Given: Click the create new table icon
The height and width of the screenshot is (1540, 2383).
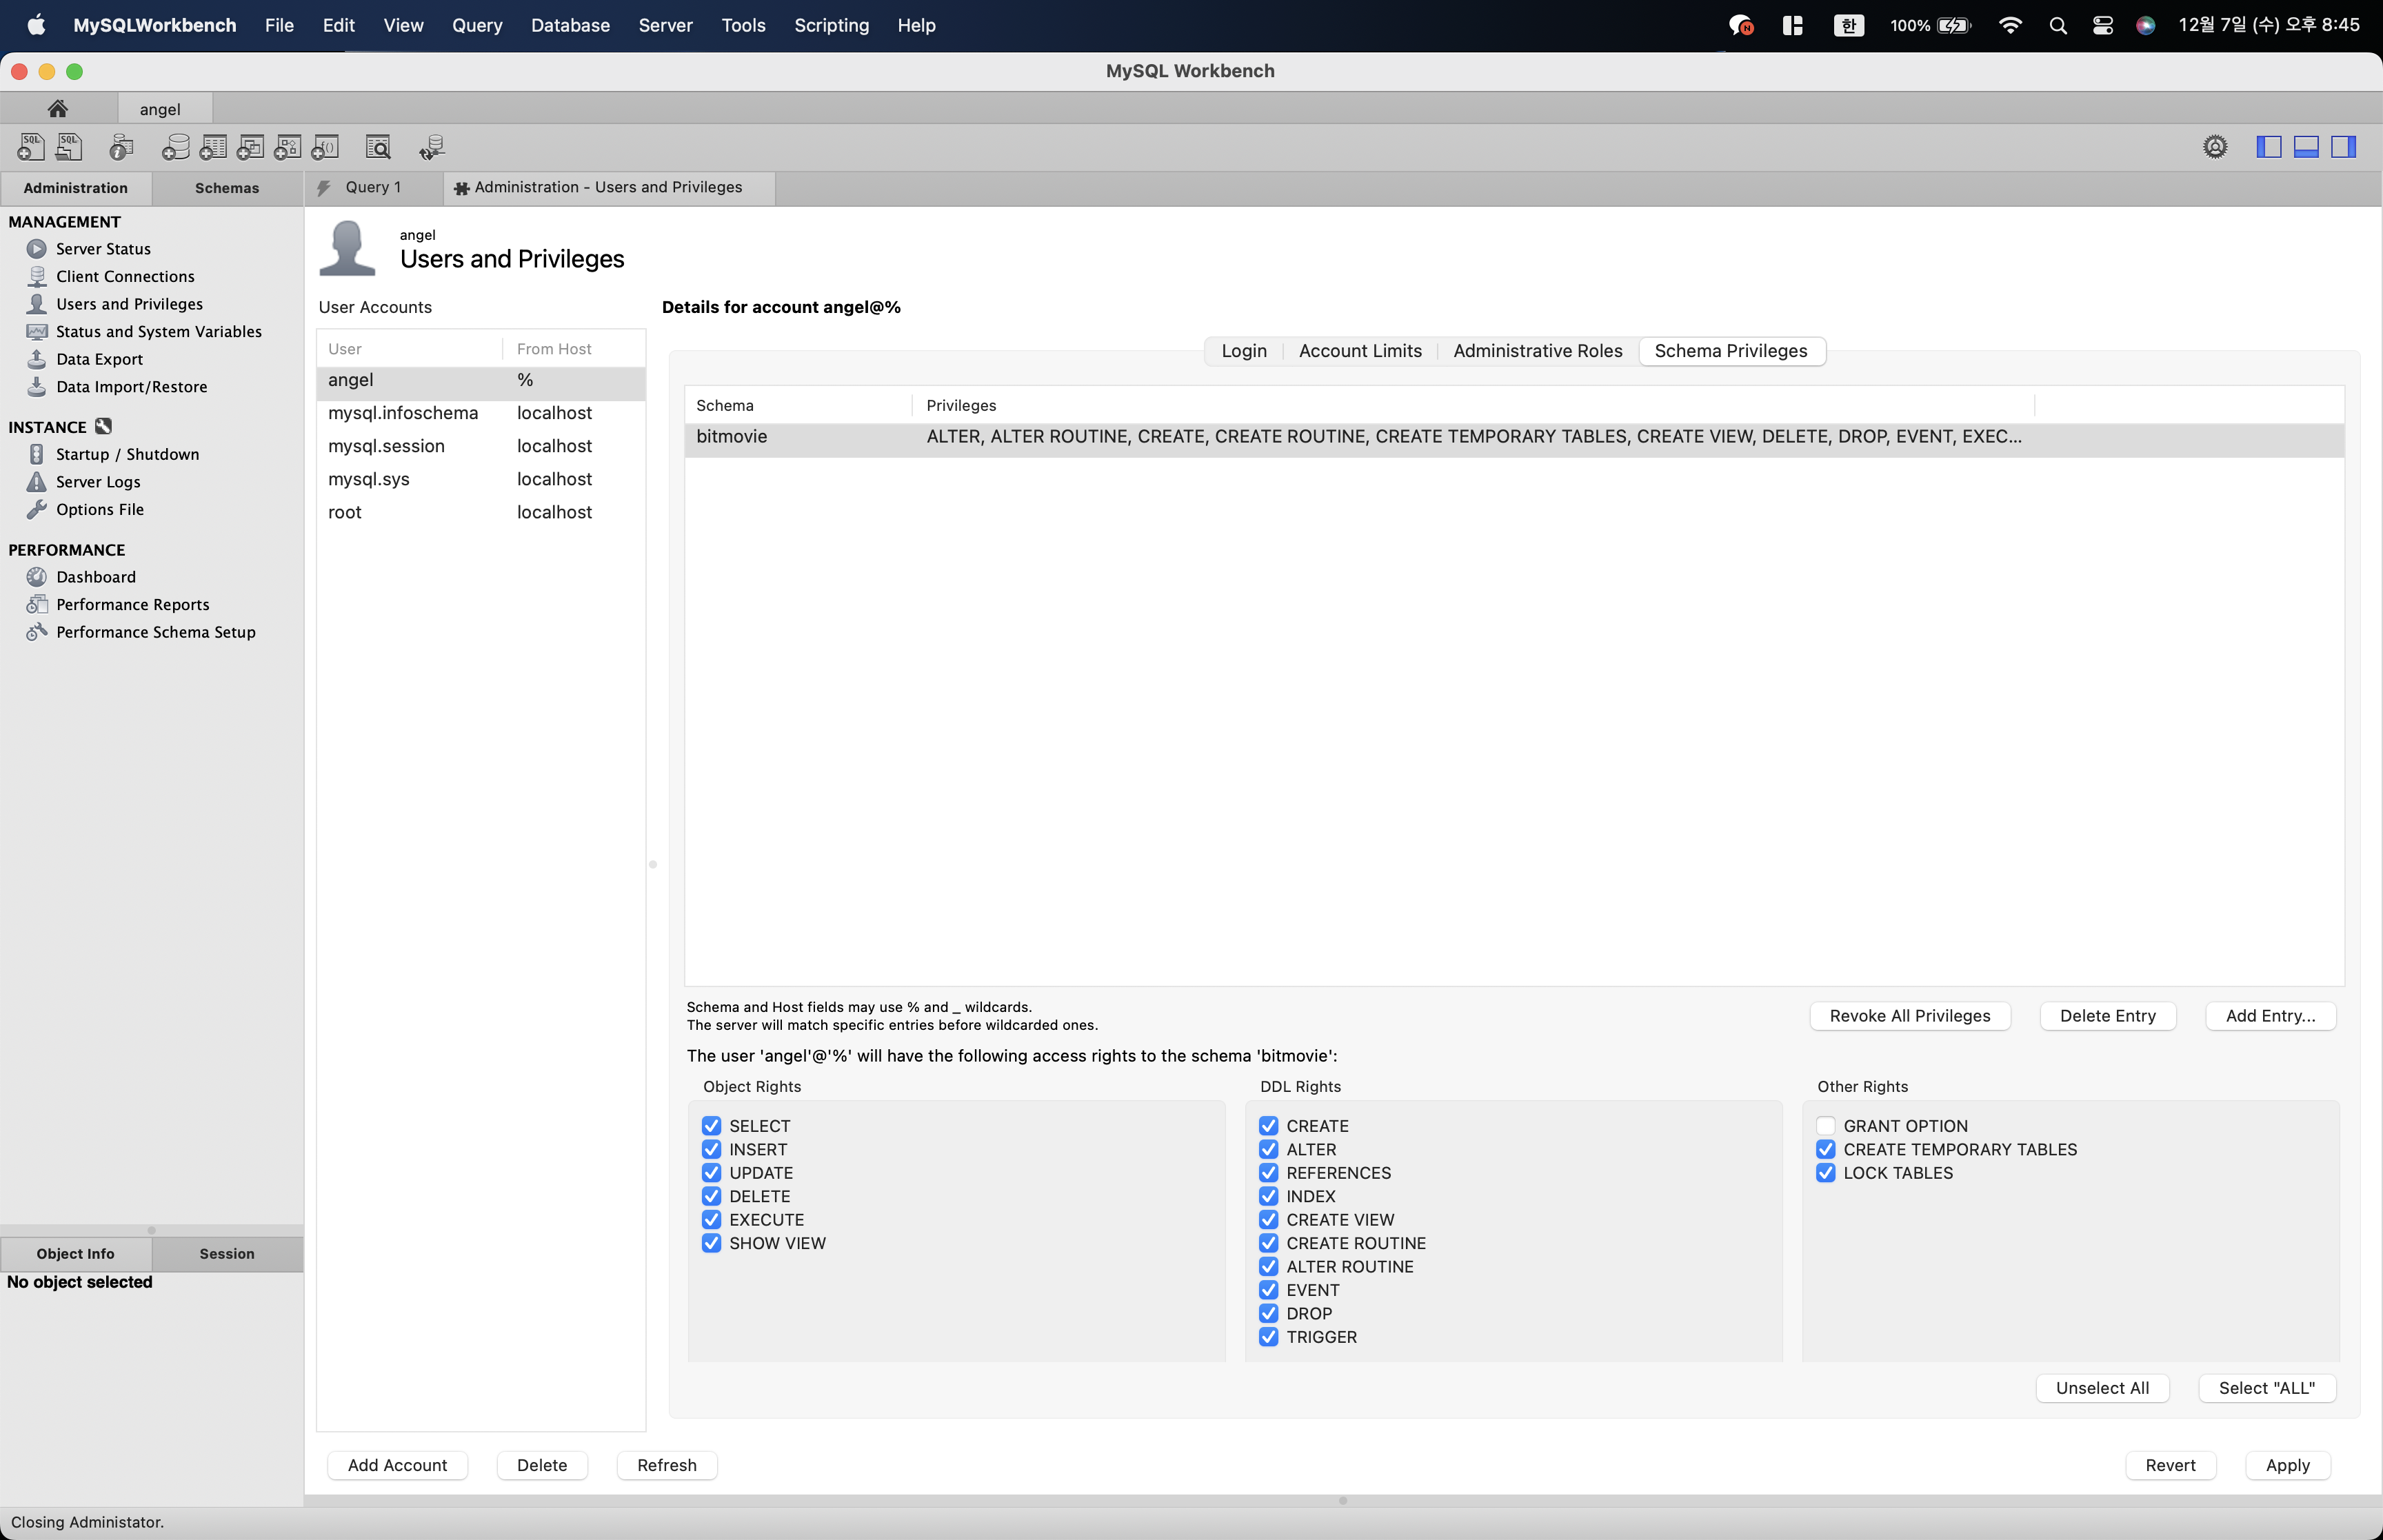Looking at the screenshot, I should (x=213, y=147).
